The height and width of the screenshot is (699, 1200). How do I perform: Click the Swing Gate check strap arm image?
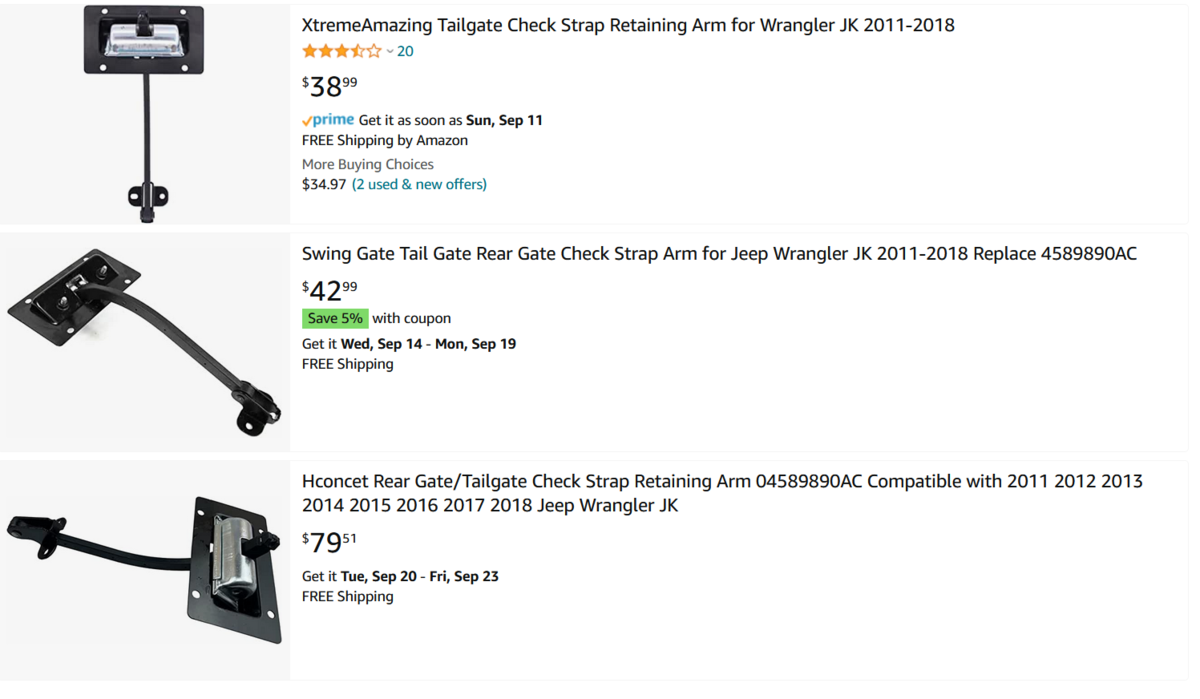click(145, 340)
